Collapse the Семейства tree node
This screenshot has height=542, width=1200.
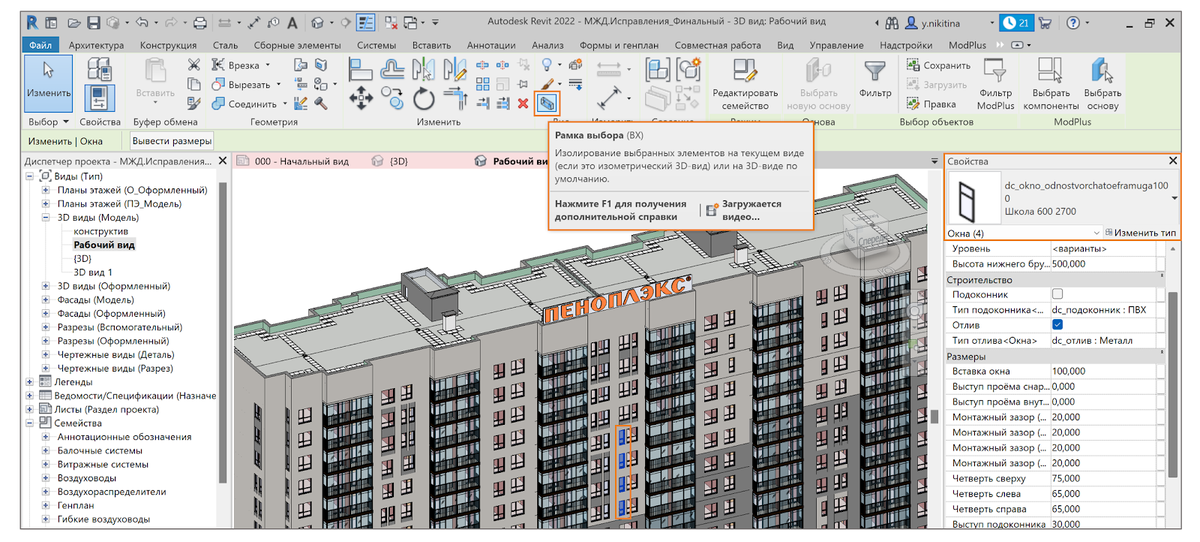pos(29,423)
